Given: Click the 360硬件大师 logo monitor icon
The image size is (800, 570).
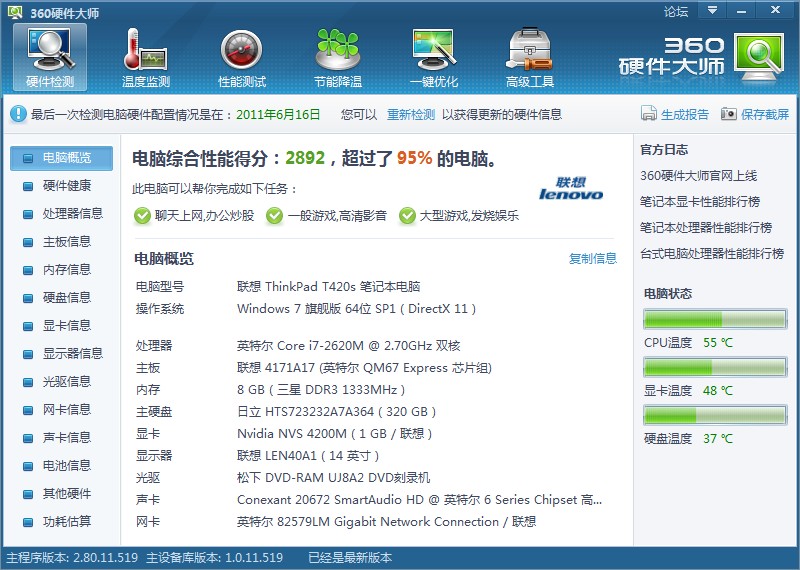Looking at the screenshot, I should click(759, 56).
